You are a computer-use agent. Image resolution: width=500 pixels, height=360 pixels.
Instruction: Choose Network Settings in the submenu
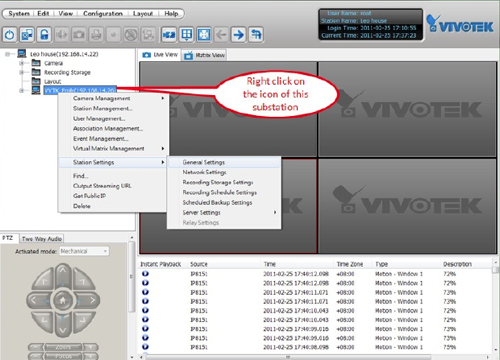tap(224, 172)
